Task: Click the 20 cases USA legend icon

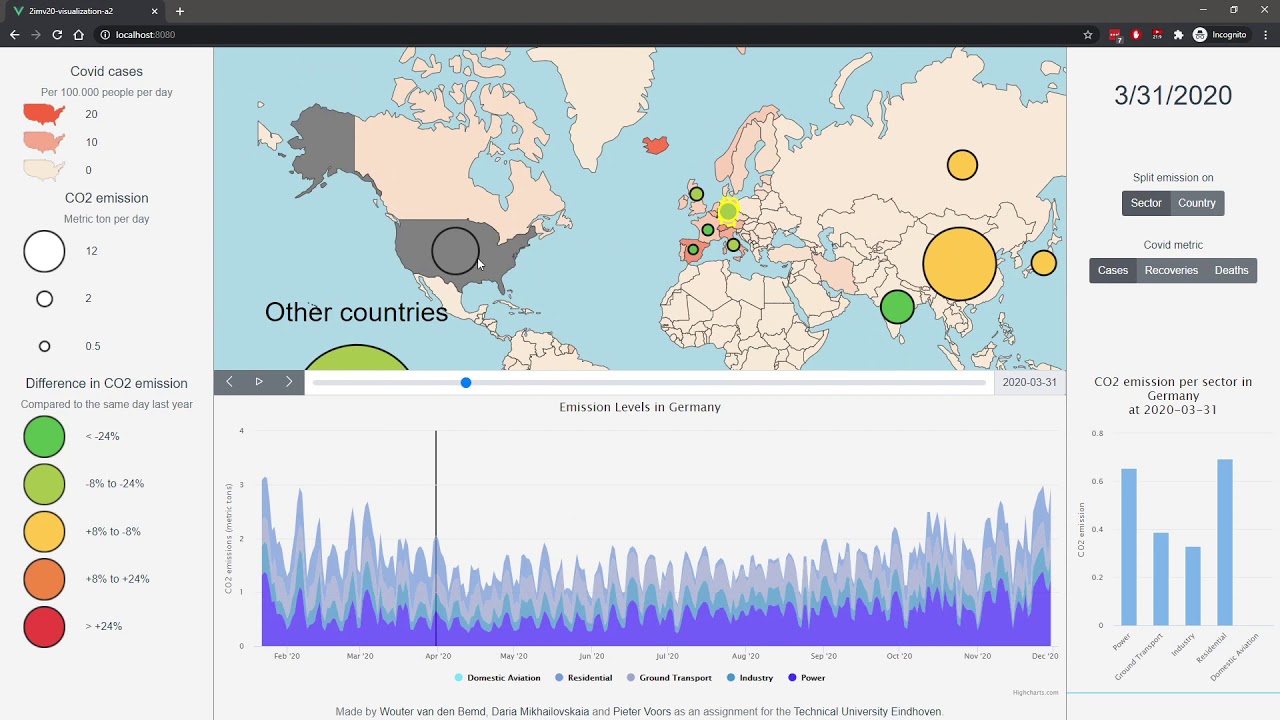Action: click(44, 114)
